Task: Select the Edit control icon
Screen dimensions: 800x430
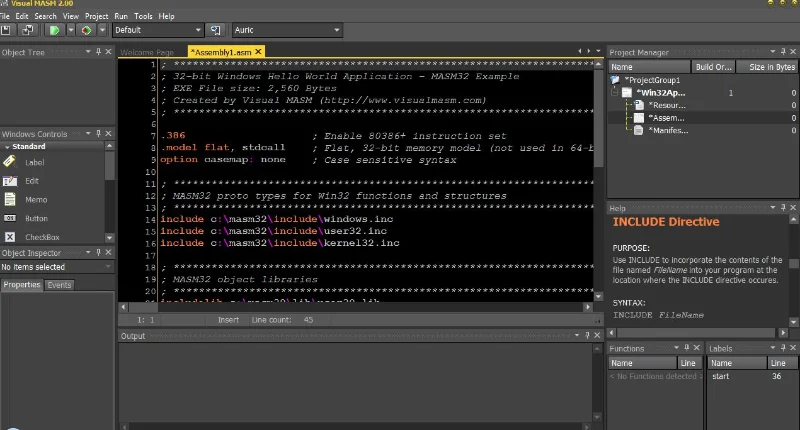Action: (10, 181)
